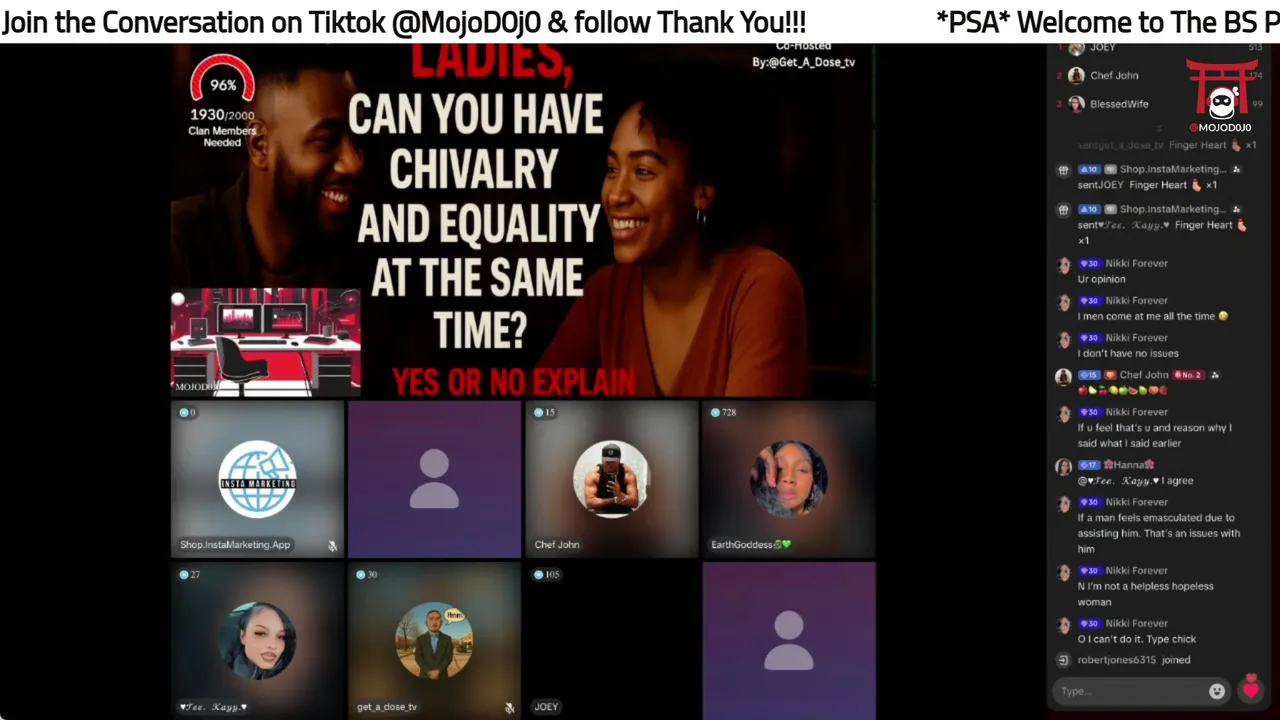Click the 'Ur opinion' chat message
The width and height of the screenshot is (1280, 720).
(1102, 279)
